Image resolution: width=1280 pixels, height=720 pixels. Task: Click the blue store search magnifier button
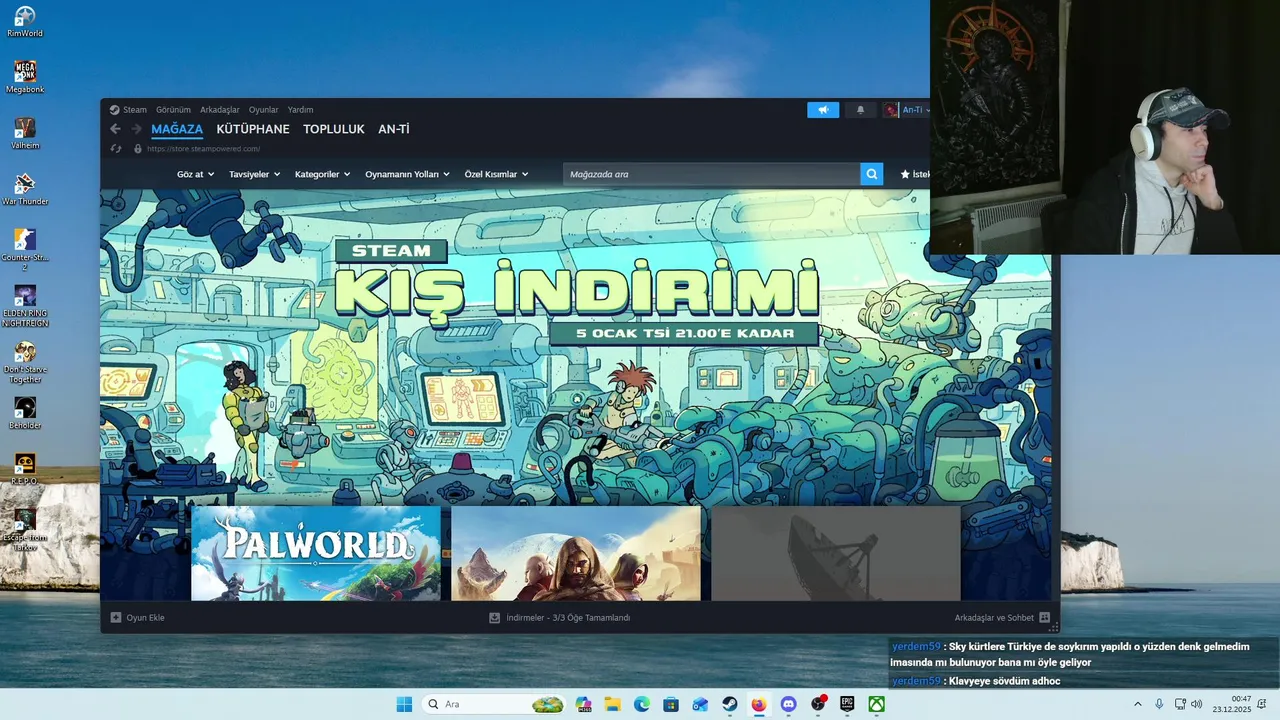872,174
